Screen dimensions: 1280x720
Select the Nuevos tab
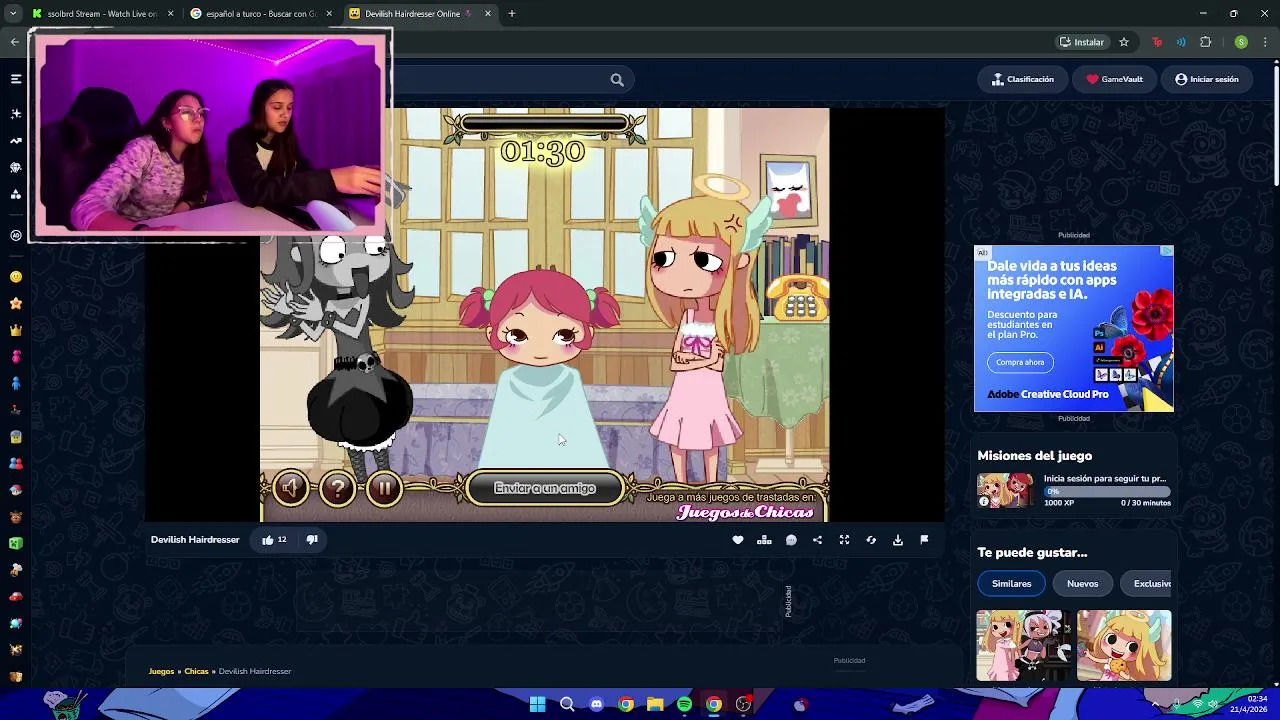tap(1082, 584)
